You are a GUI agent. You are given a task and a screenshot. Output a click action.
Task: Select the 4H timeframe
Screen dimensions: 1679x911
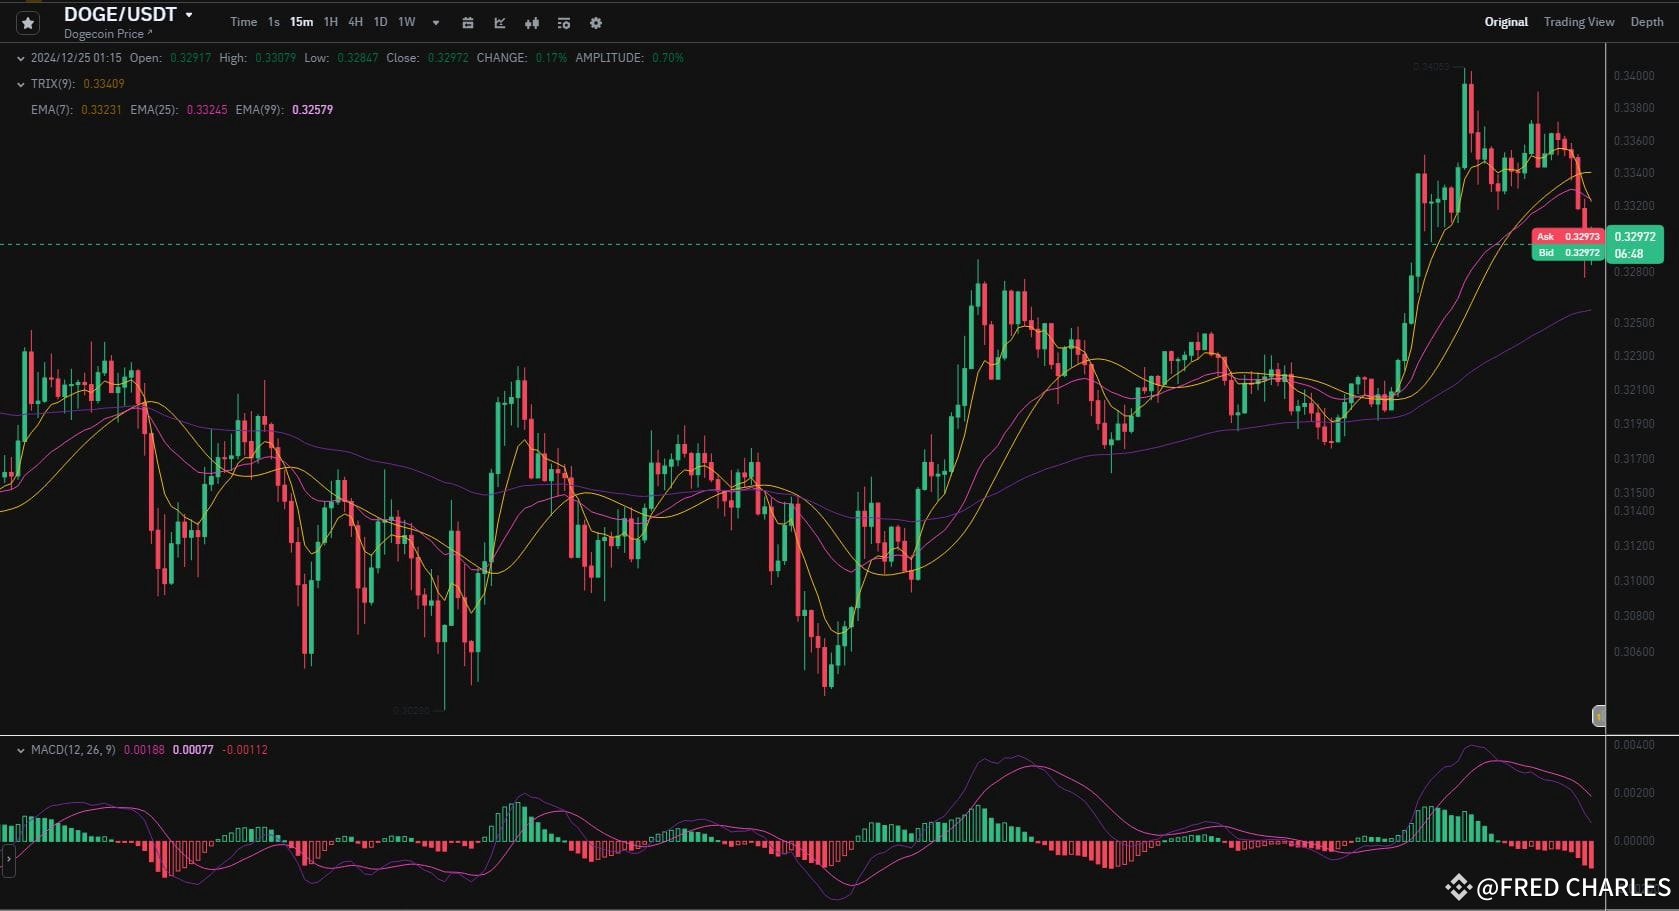click(x=355, y=22)
